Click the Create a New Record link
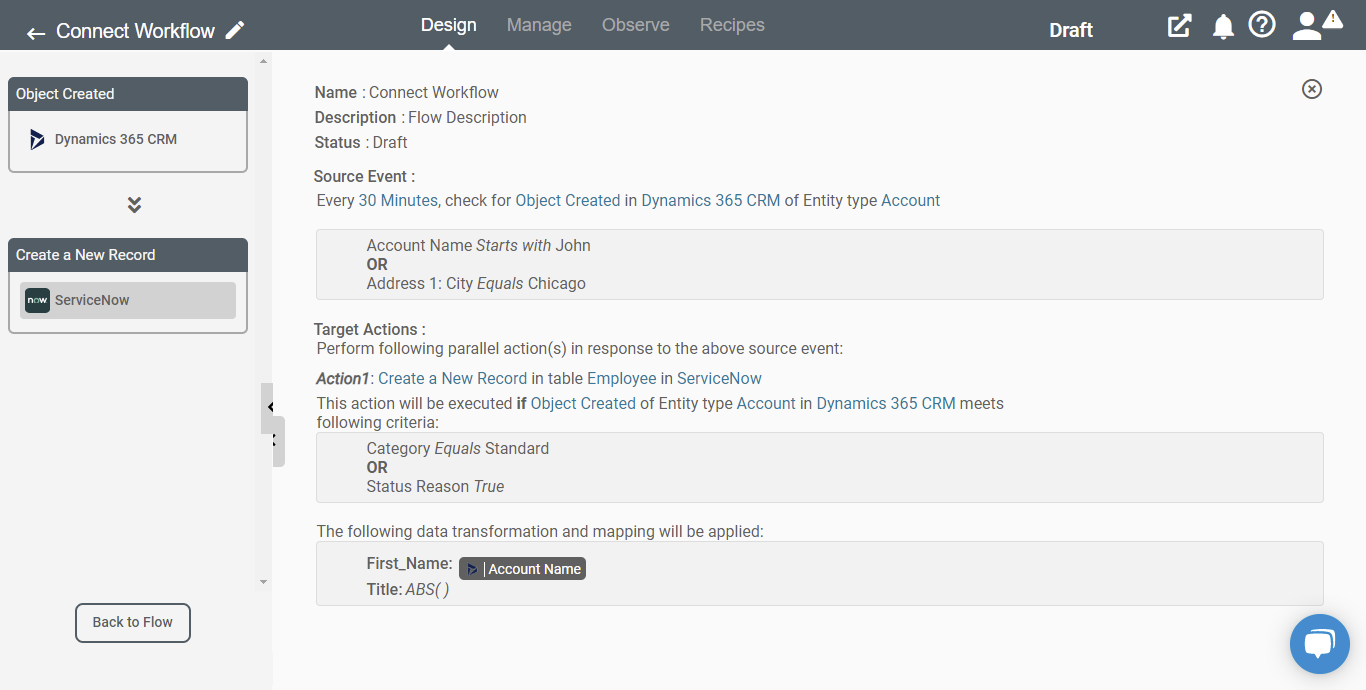 tap(452, 378)
